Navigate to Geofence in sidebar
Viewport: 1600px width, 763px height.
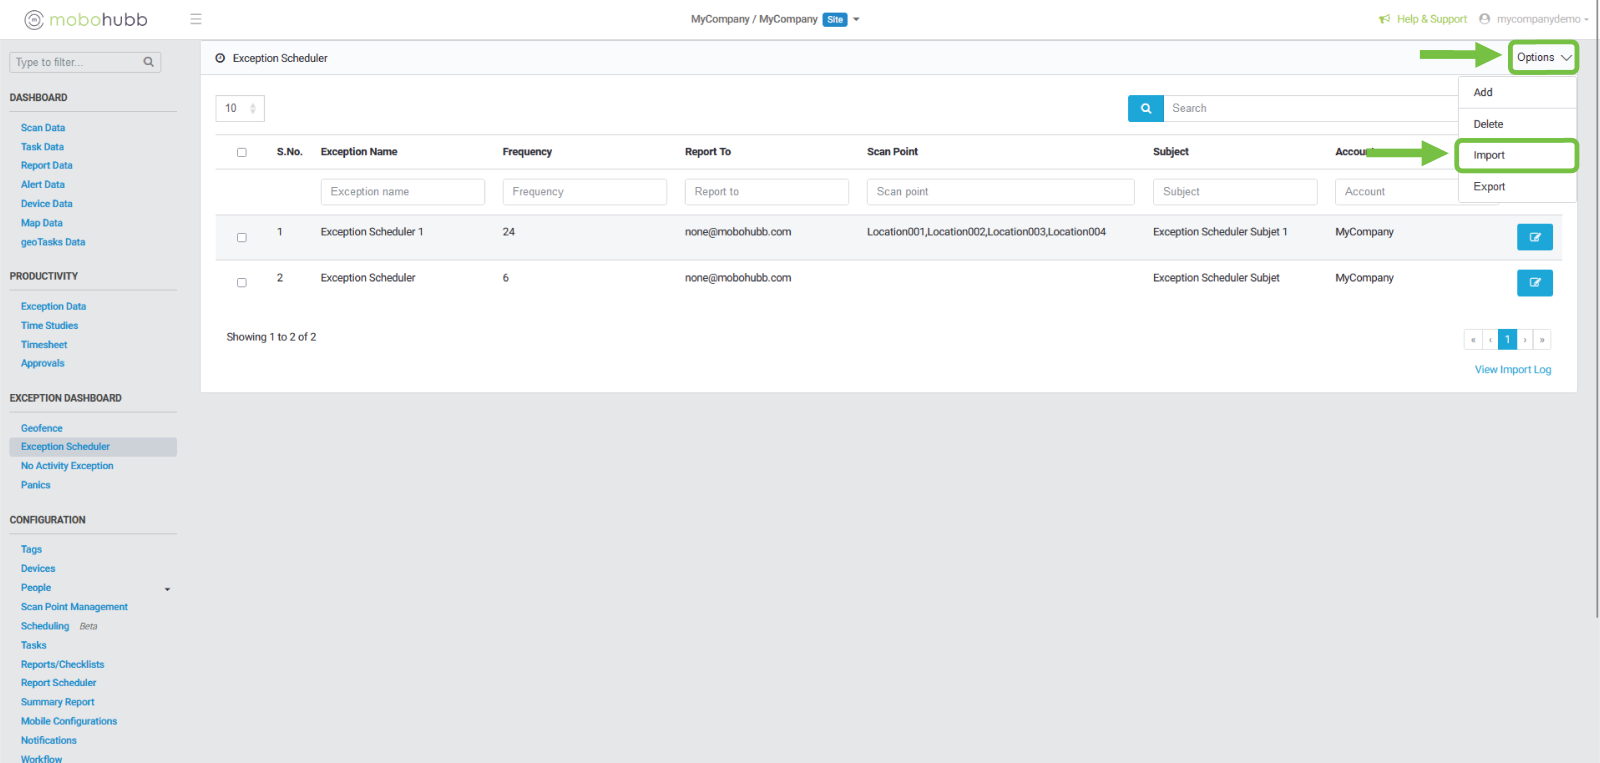[42, 428]
